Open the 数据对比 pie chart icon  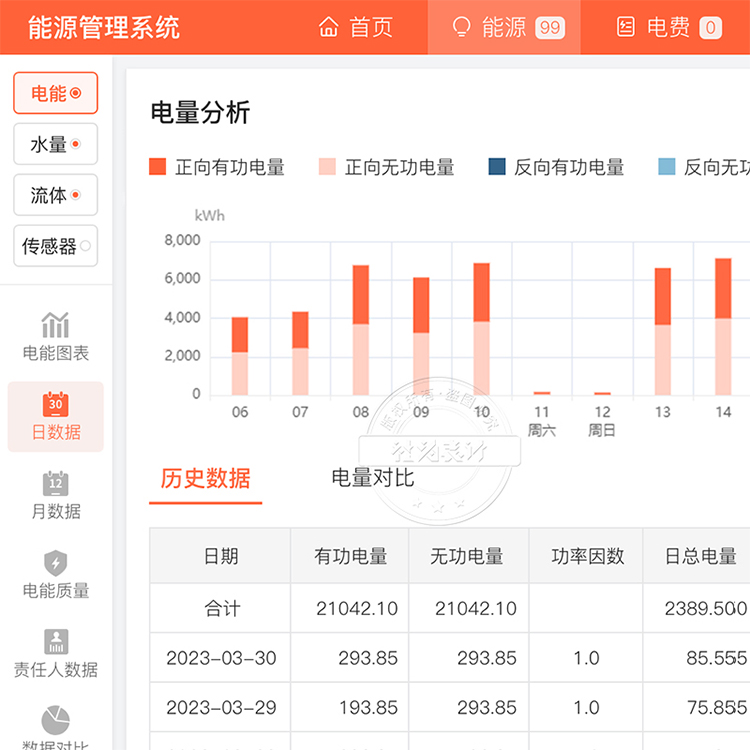55,720
